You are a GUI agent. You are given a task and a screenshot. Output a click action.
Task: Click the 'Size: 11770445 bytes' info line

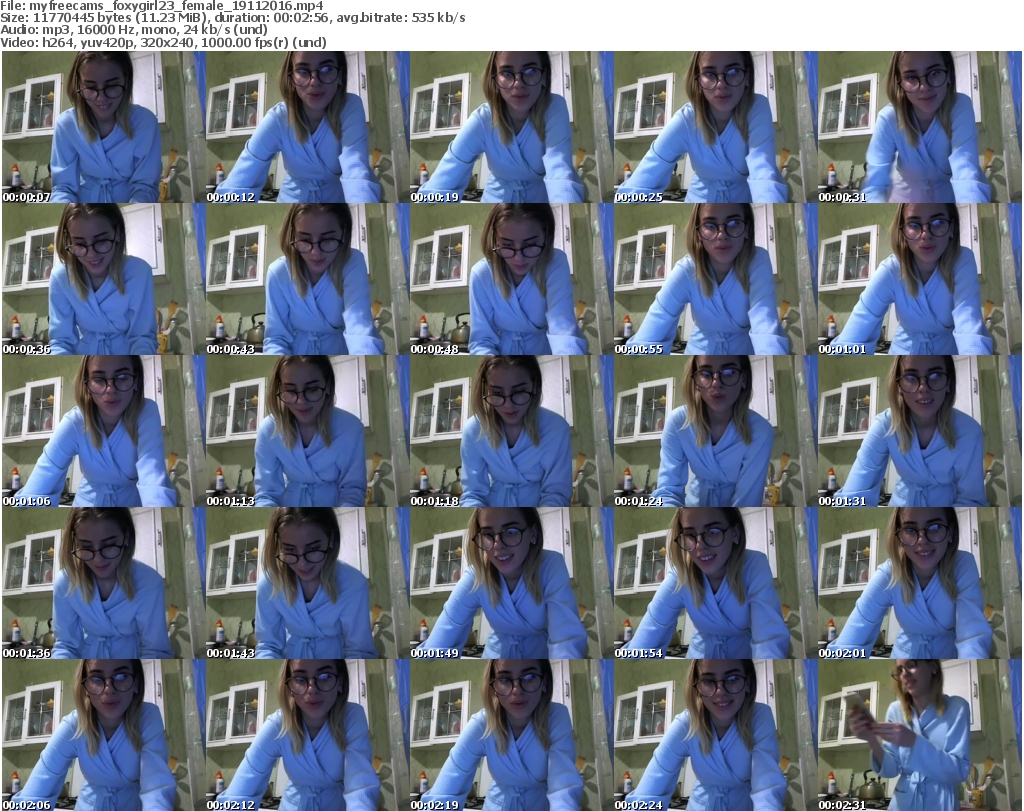tap(232, 18)
